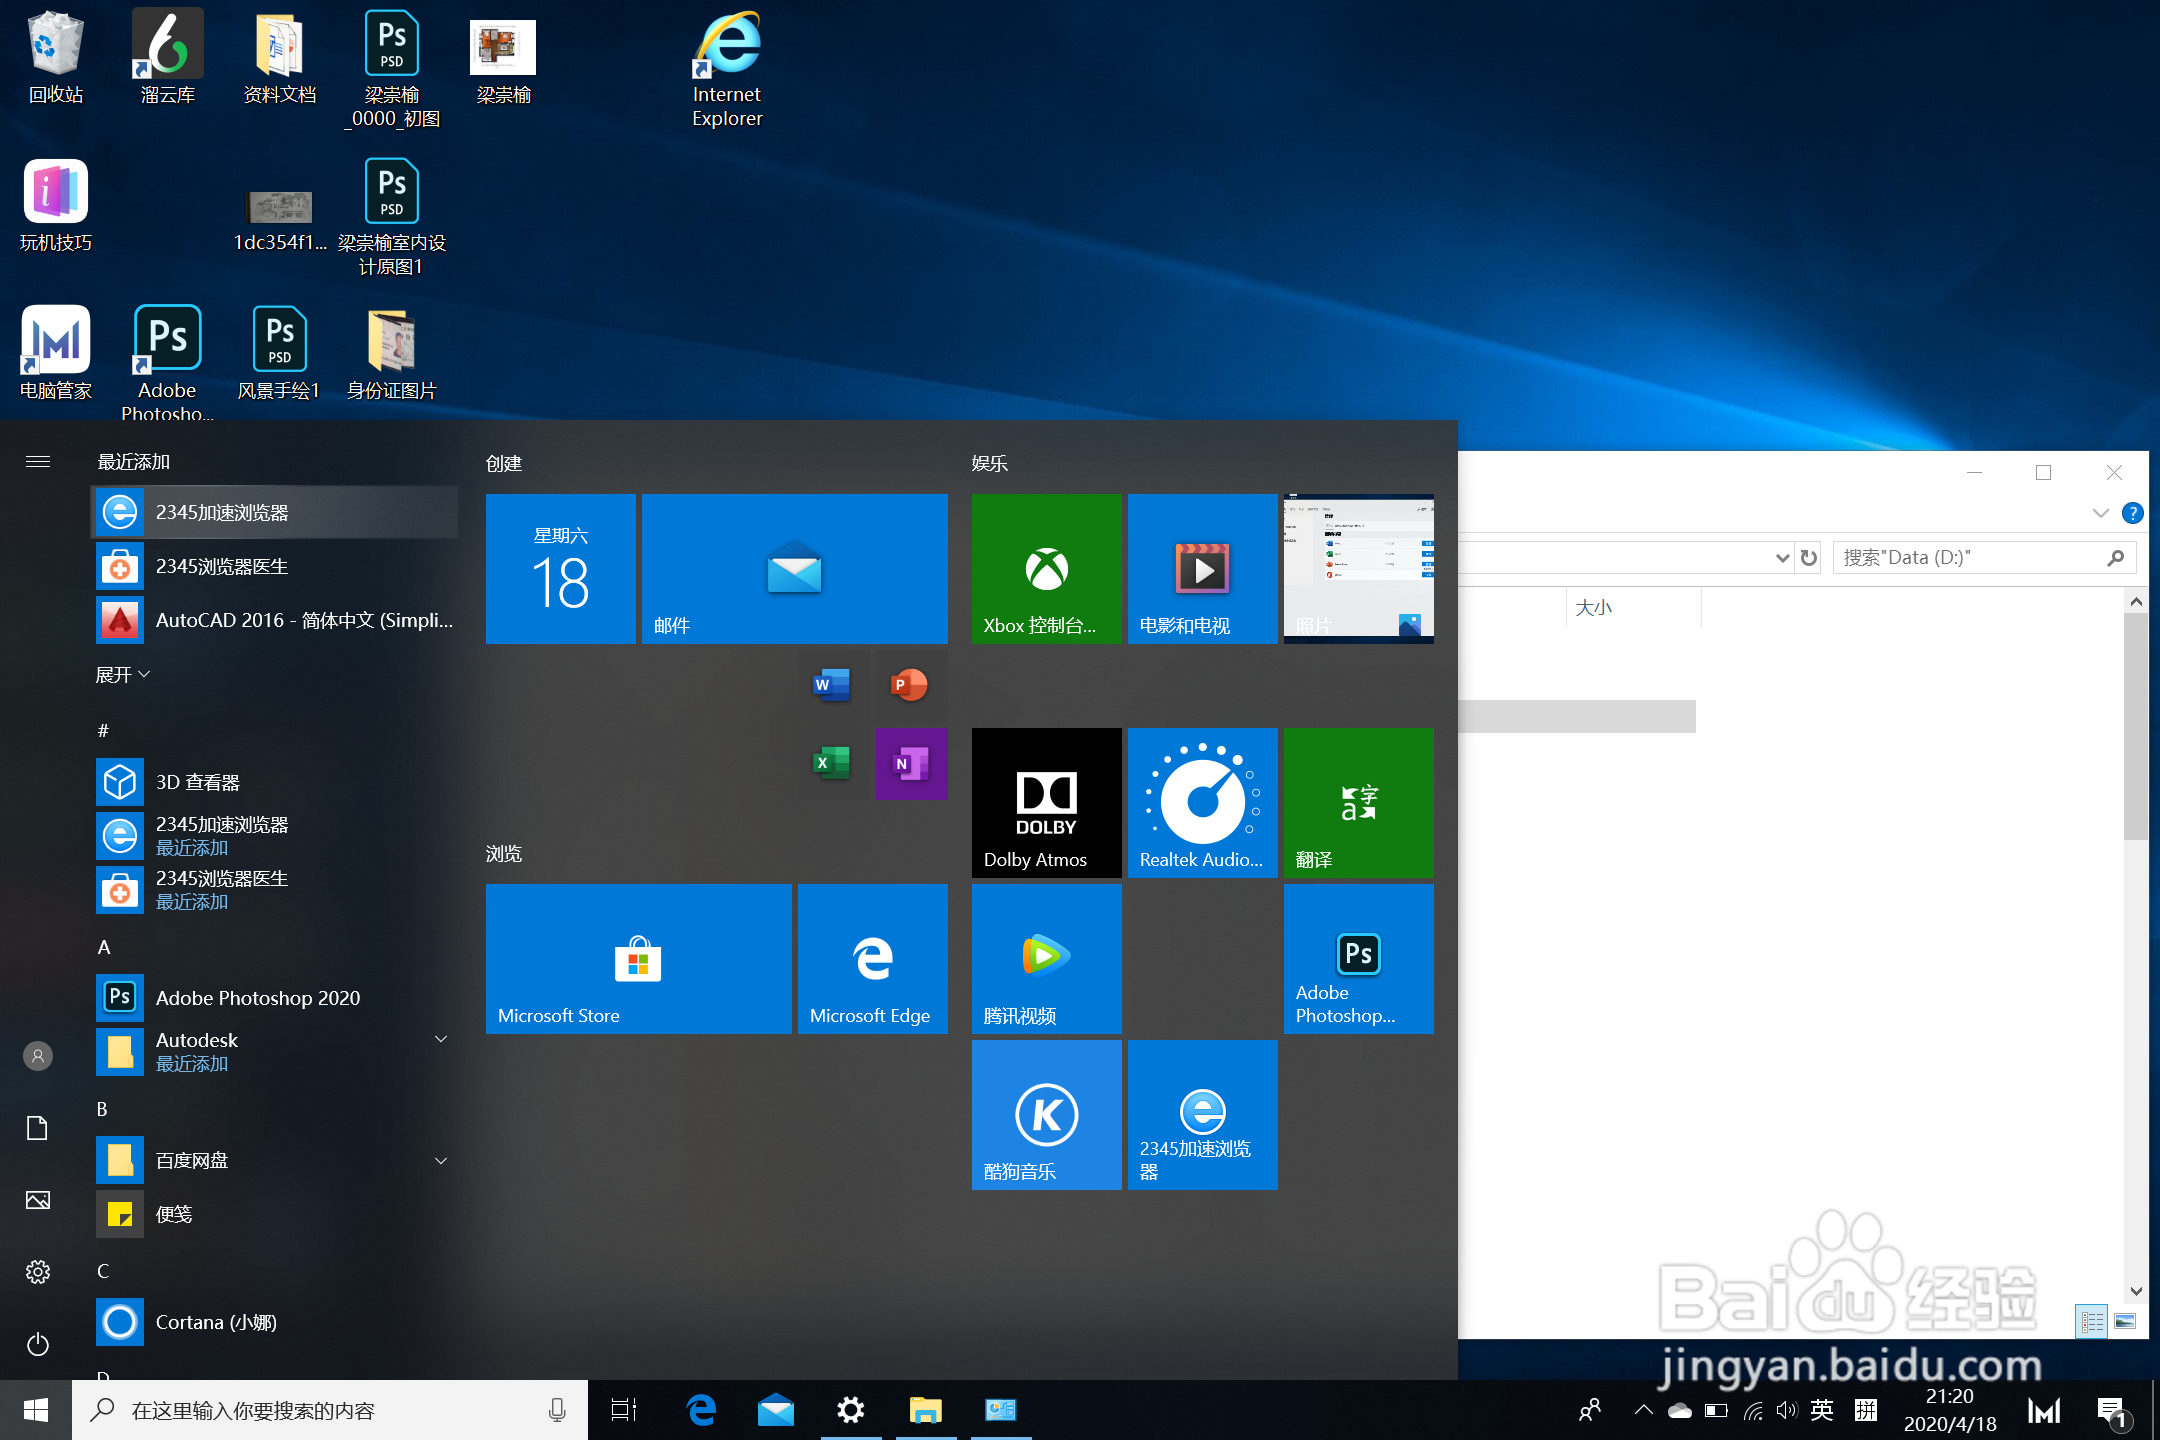This screenshot has width=2160, height=1440.
Task: Open the Xbox console tile
Action: point(1046,568)
